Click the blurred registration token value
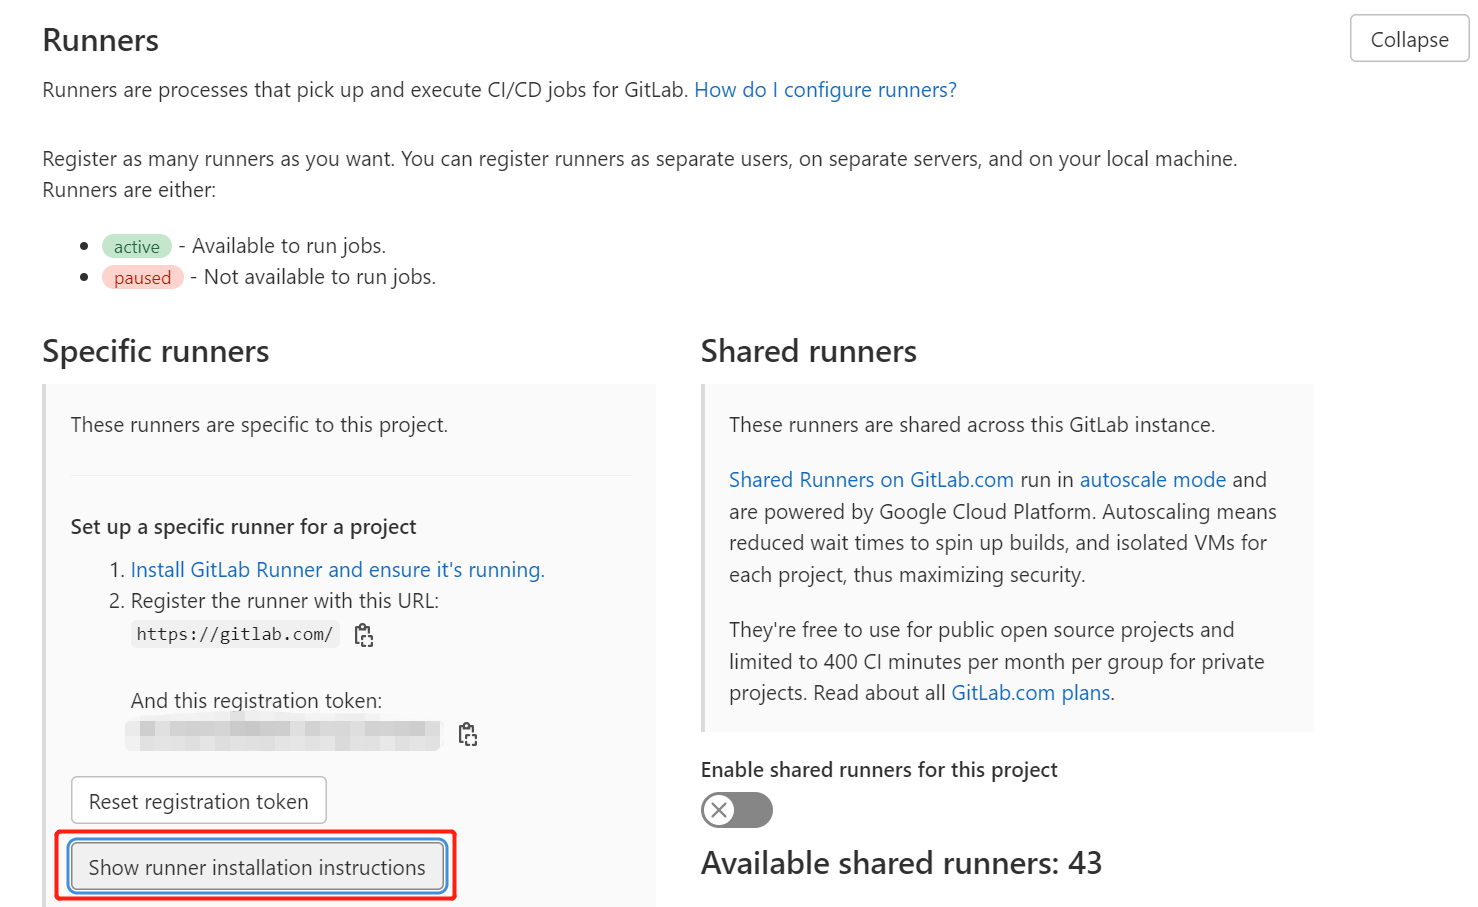 (x=283, y=735)
